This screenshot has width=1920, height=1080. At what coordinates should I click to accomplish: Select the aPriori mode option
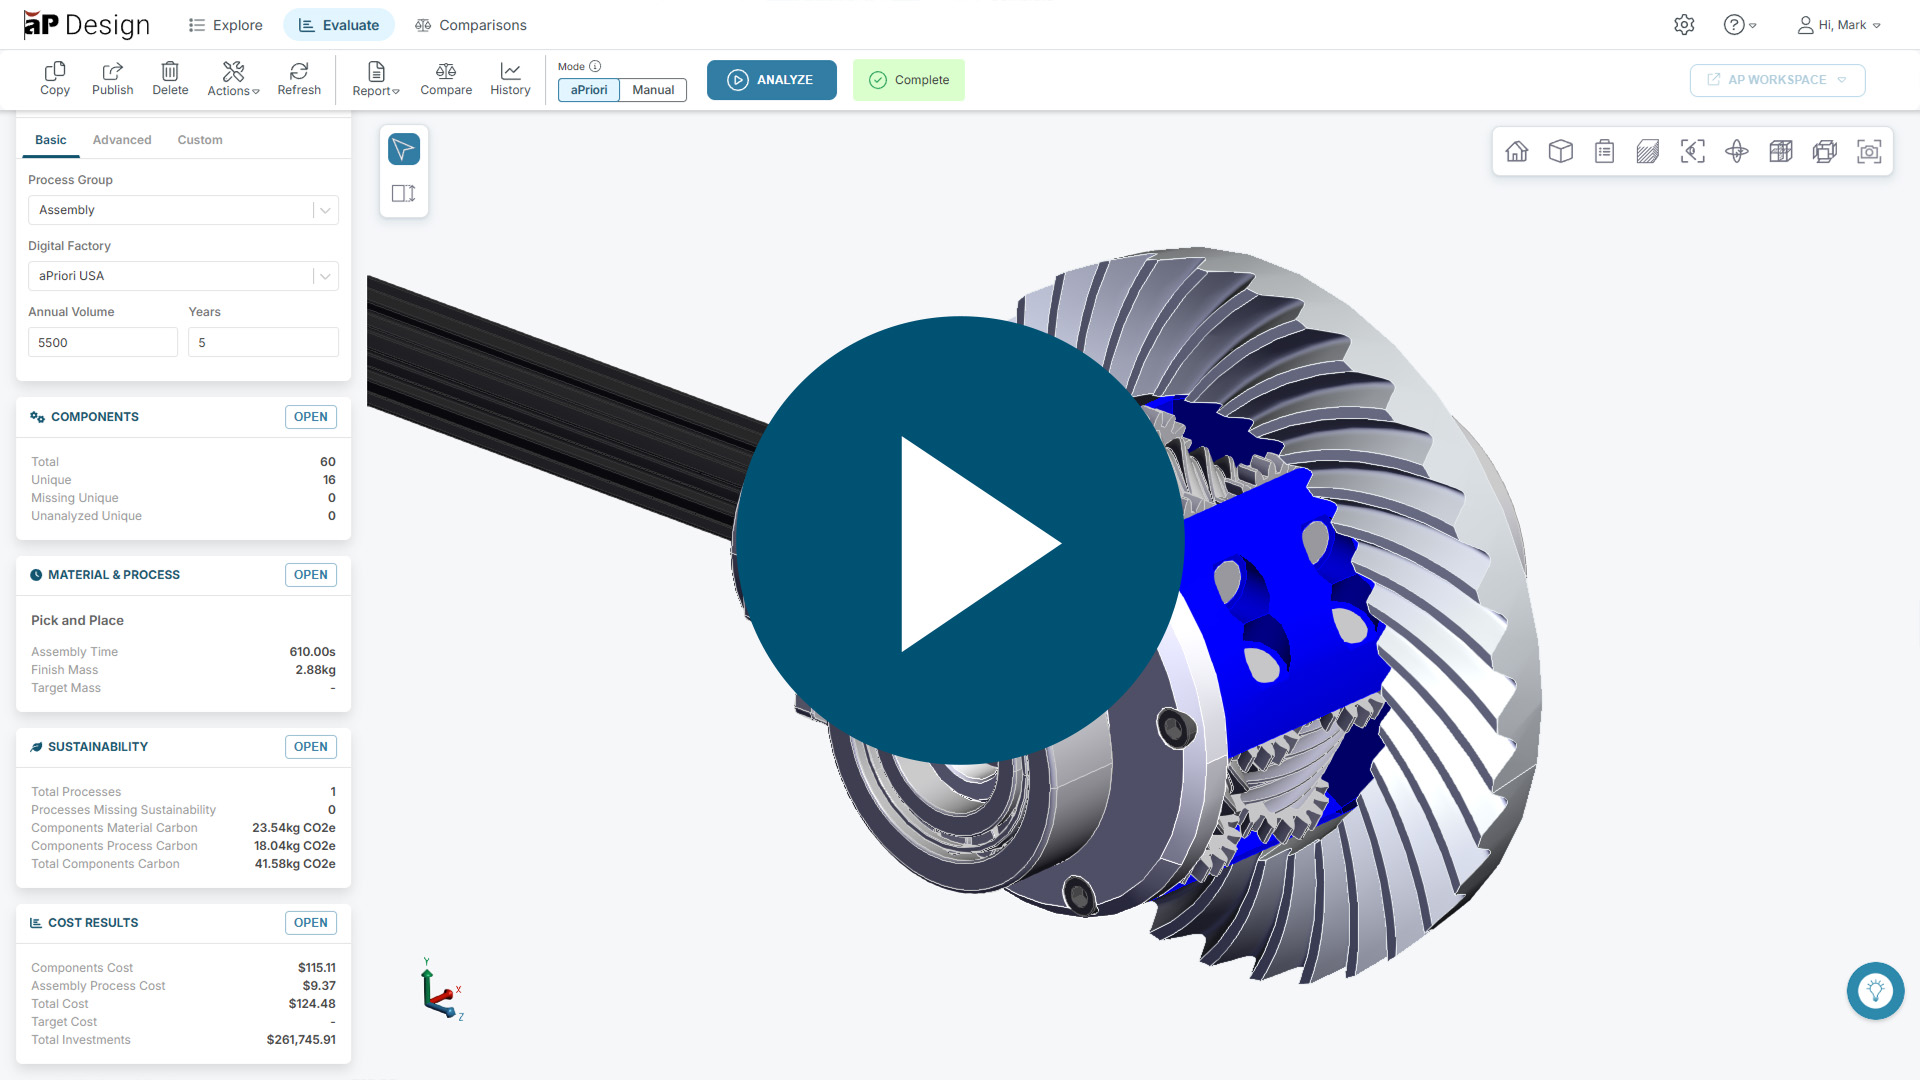click(589, 90)
